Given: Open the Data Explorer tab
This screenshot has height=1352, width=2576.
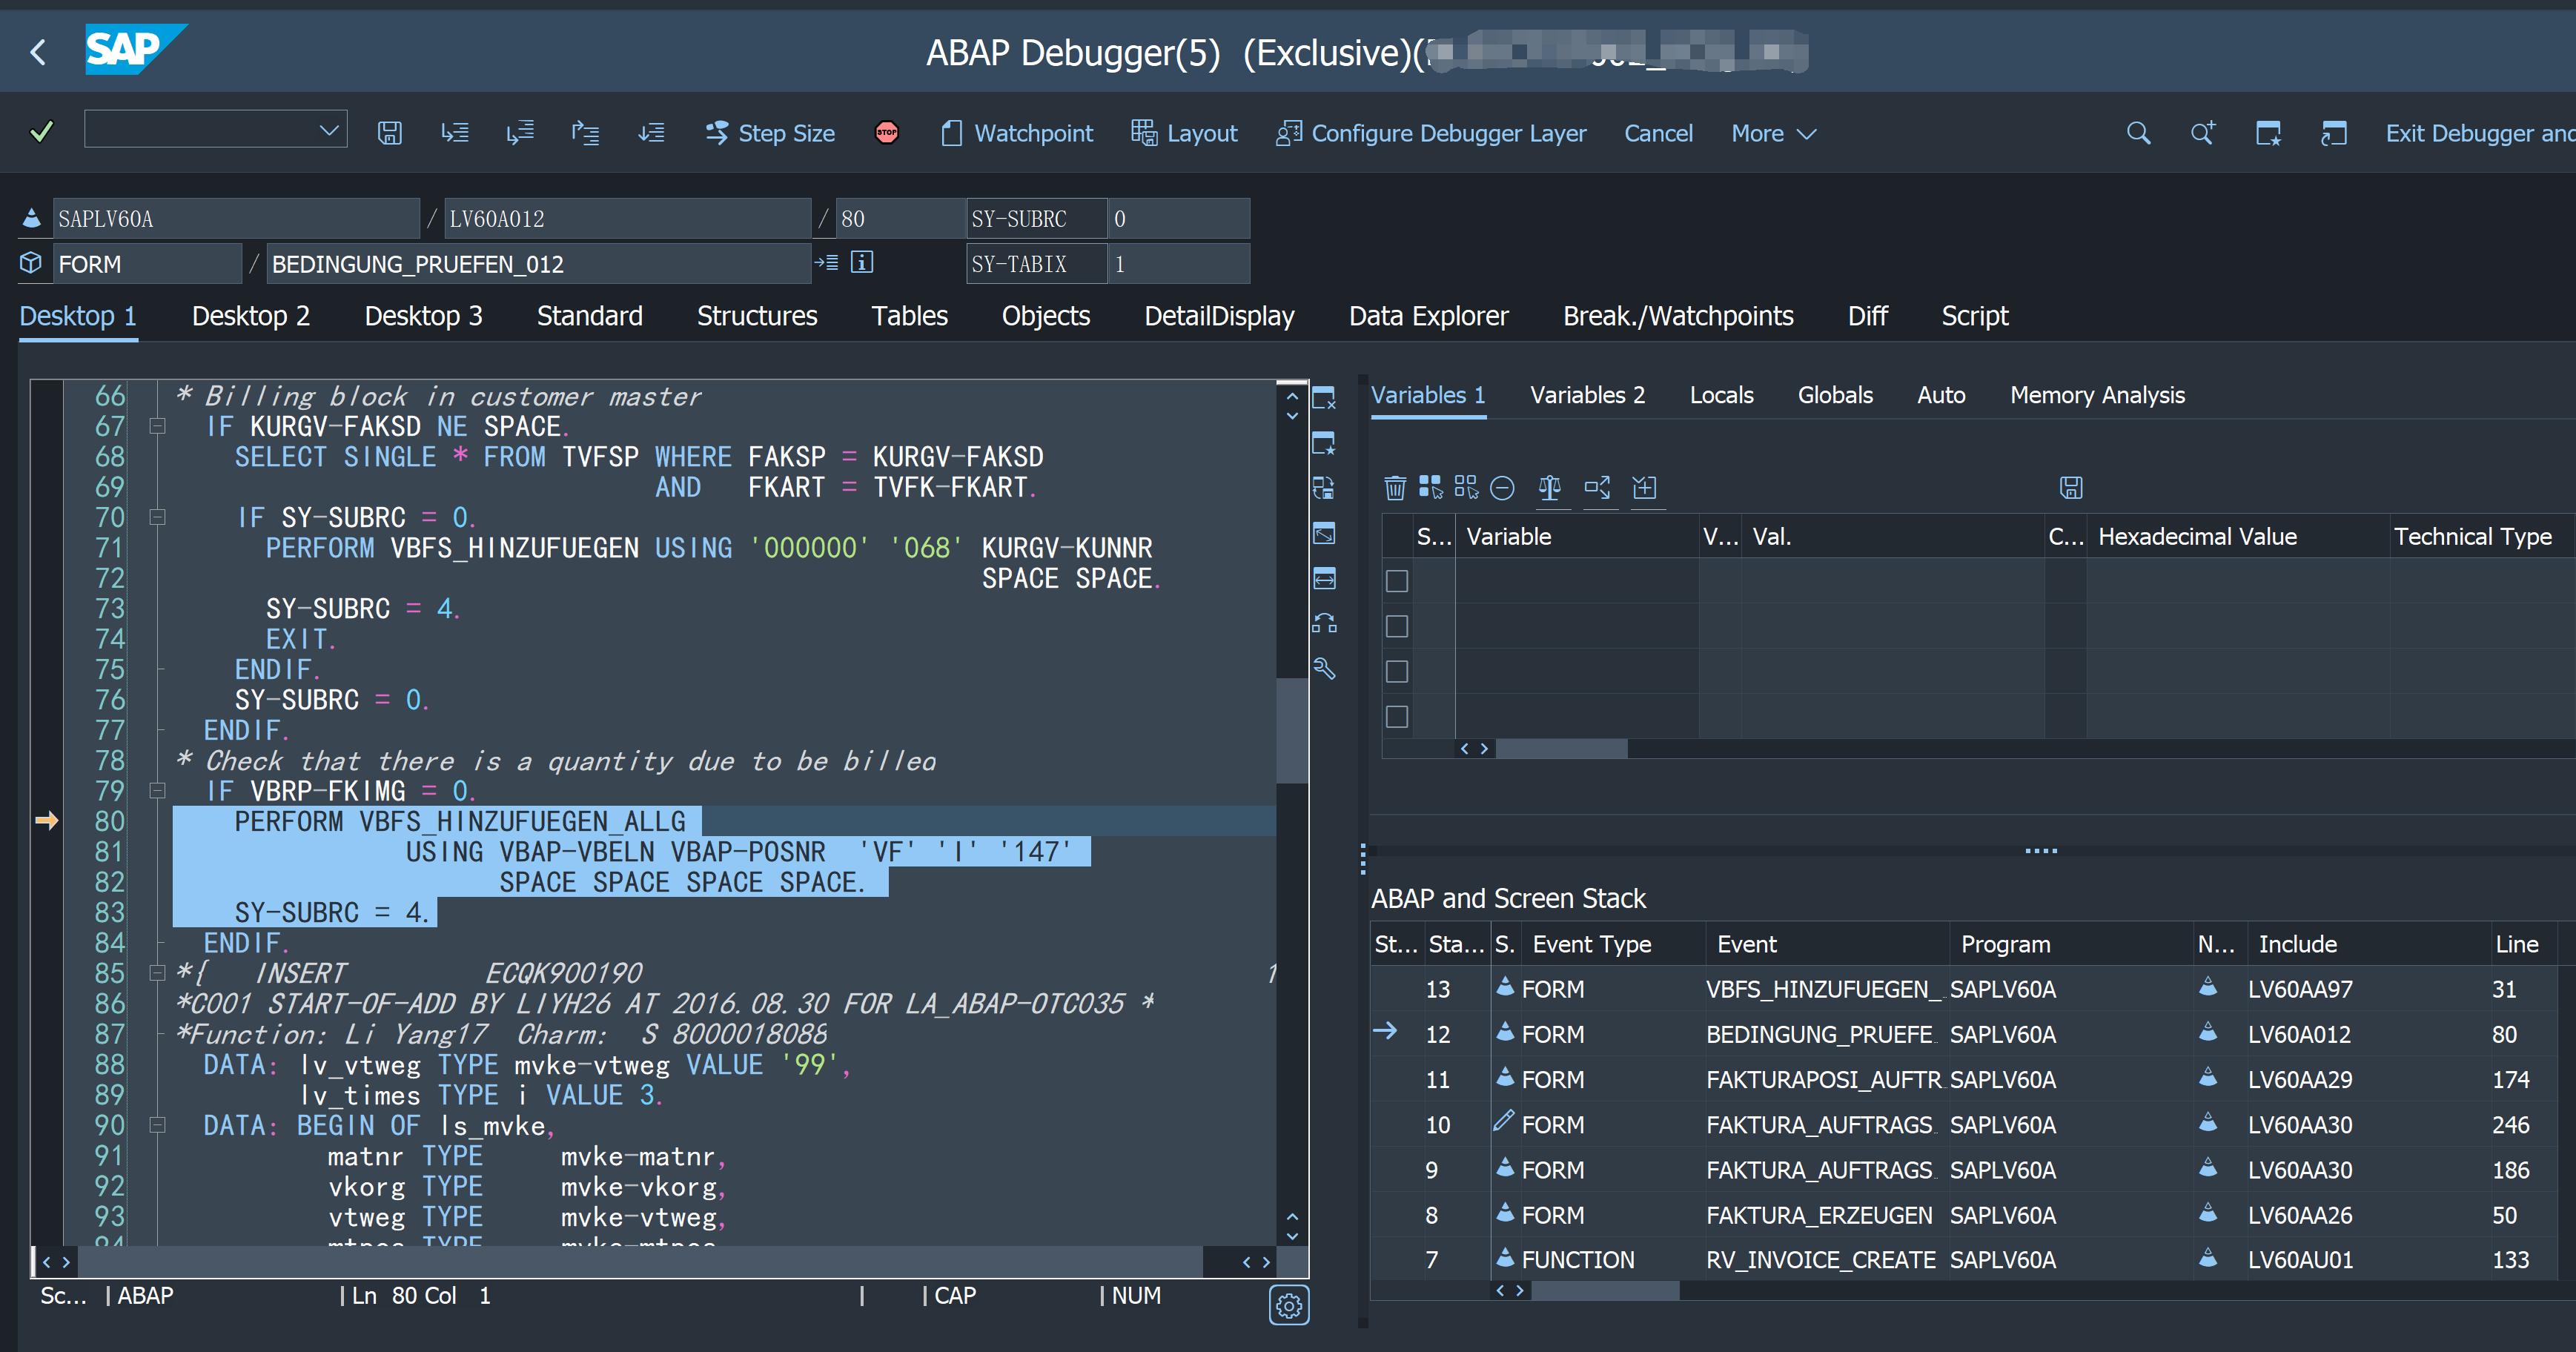Looking at the screenshot, I should [x=1428, y=316].
